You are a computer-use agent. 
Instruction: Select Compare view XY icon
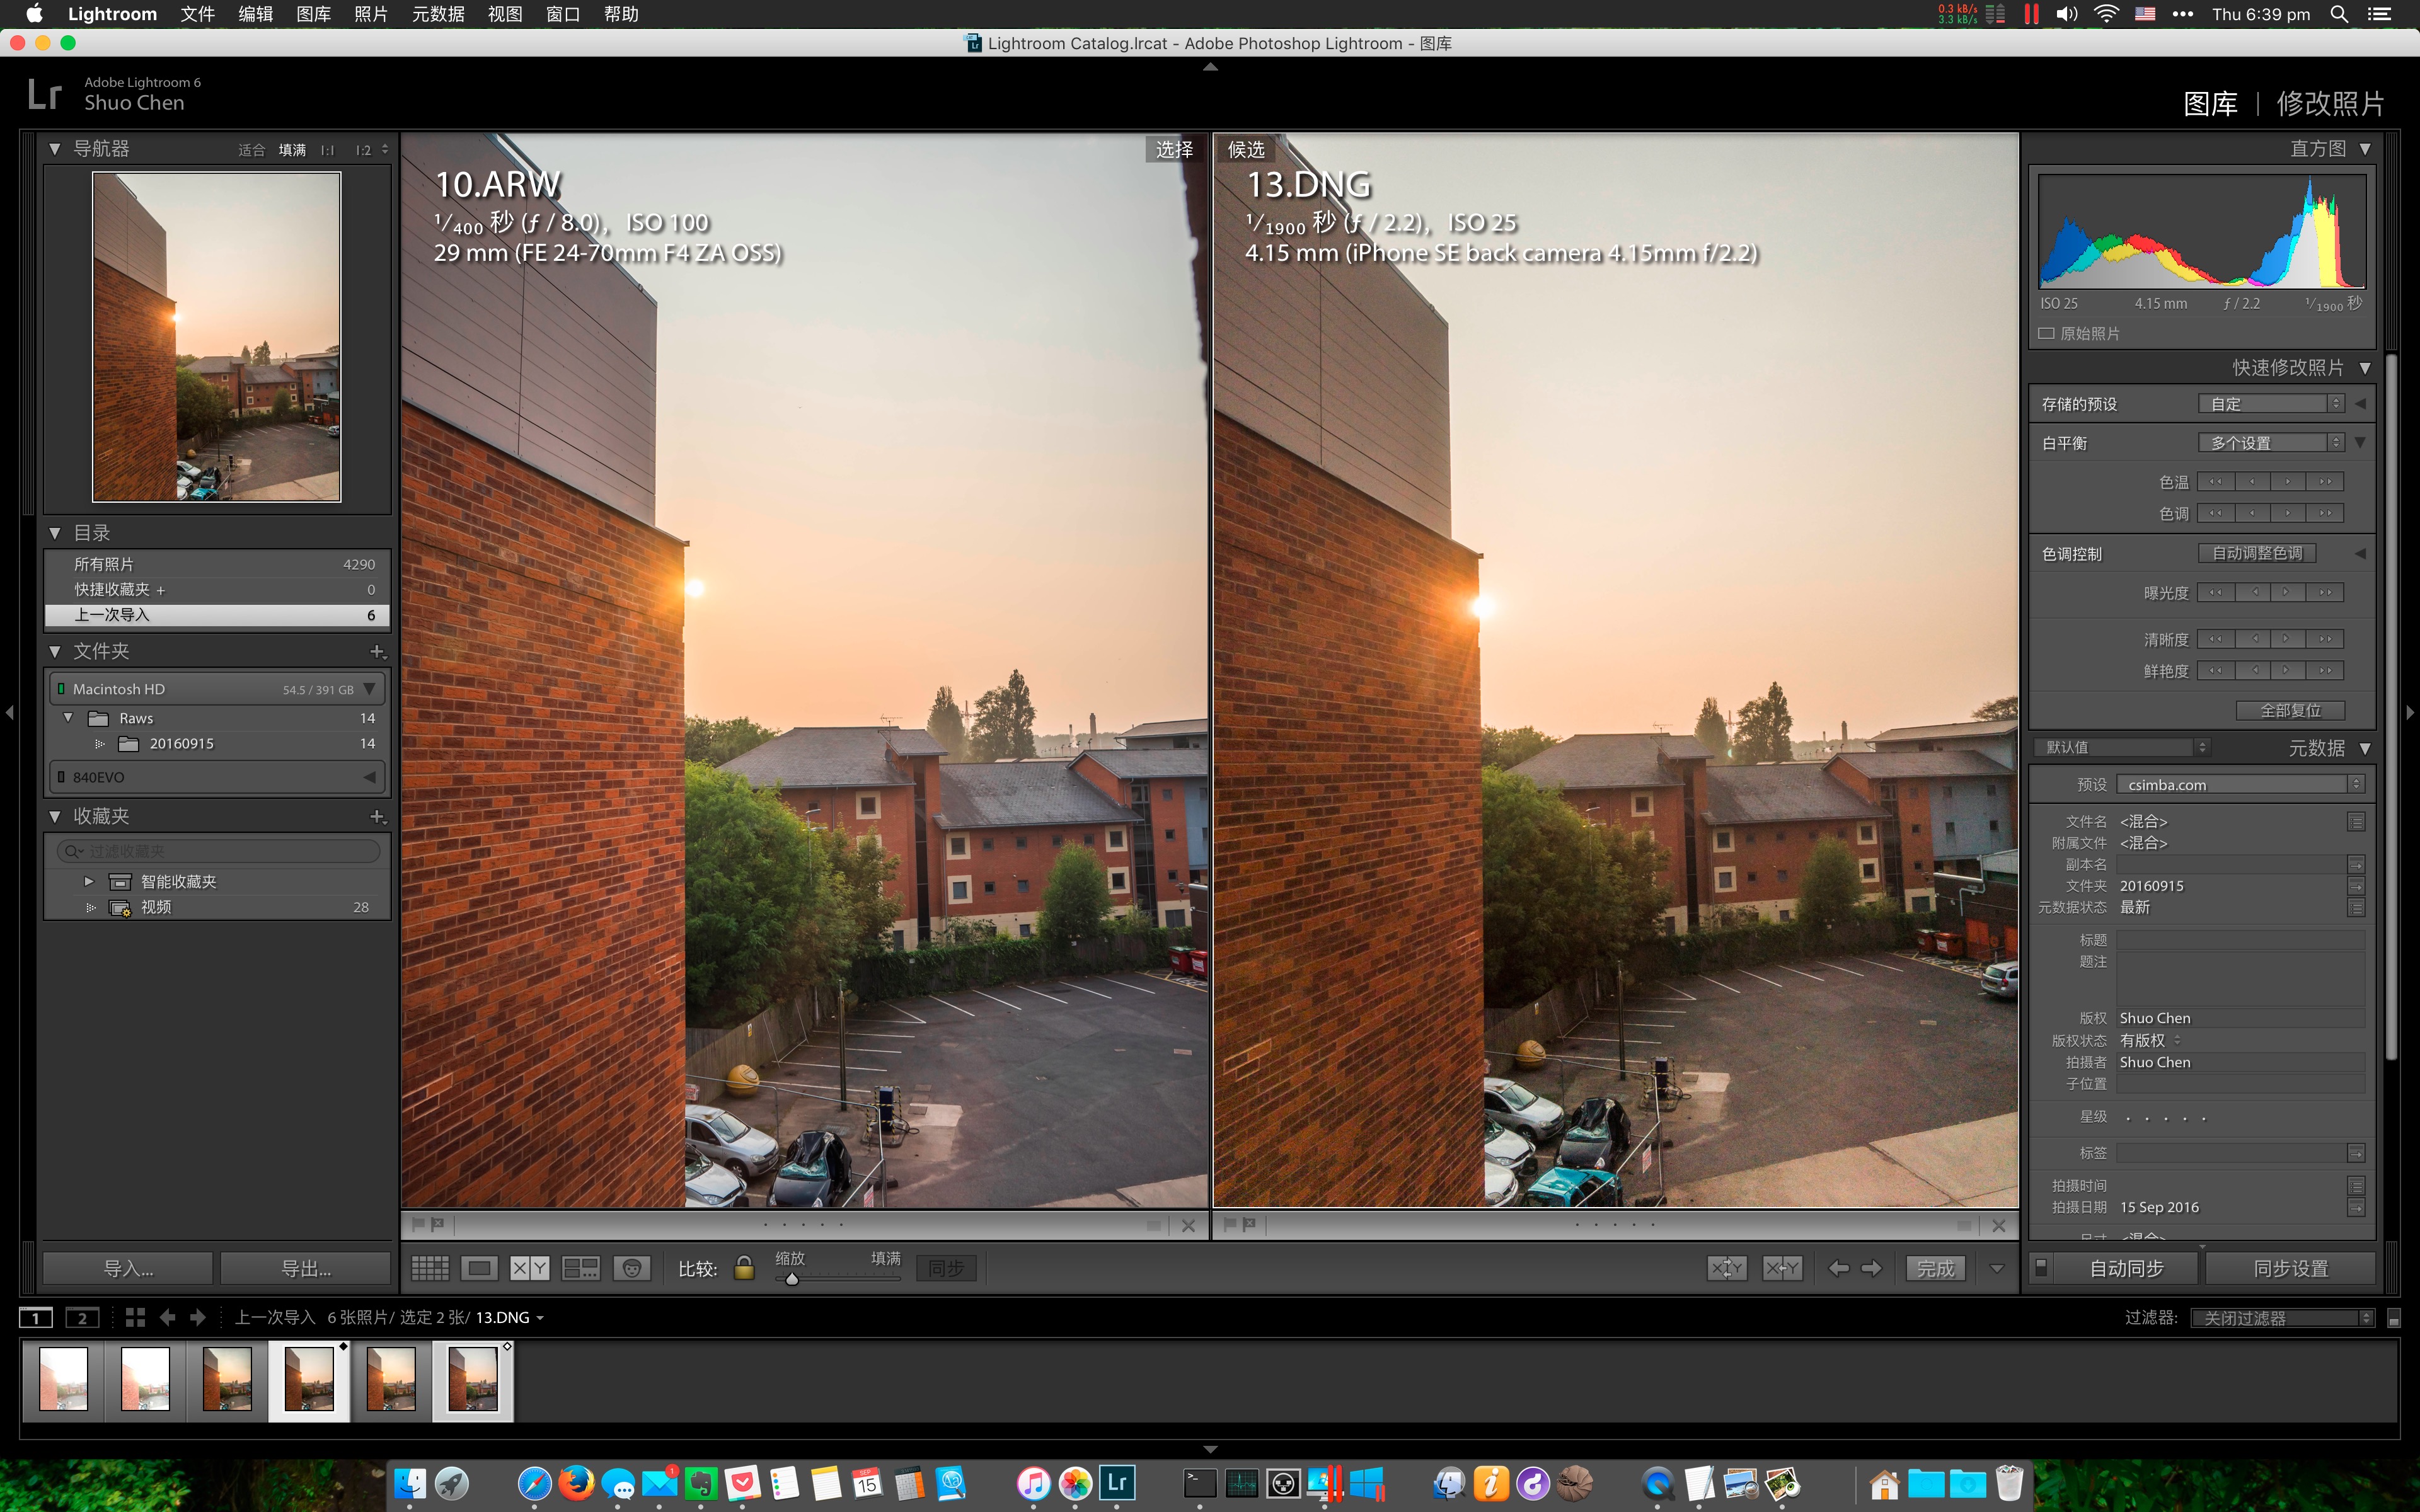[529, 1268]
